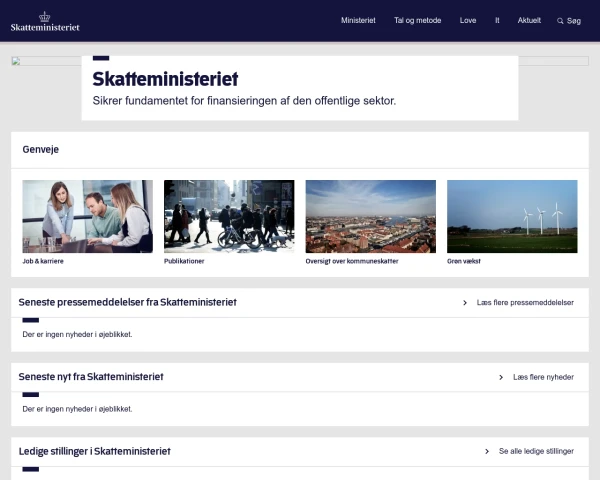Go to Læs flere pressemeddelelser
The image size is (600, 480).
point(525,302)
